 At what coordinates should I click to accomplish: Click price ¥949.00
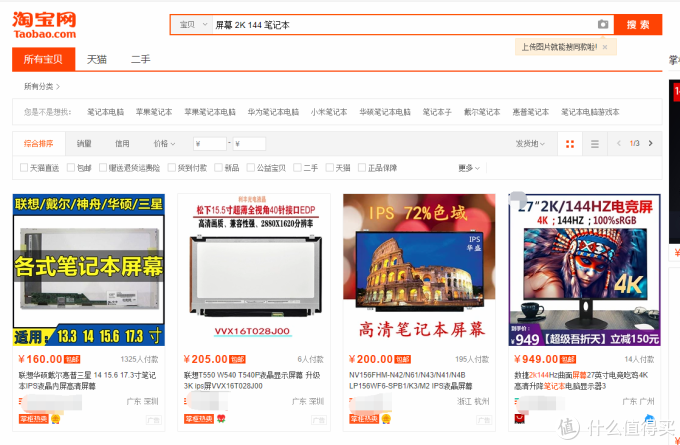[536, 359]
